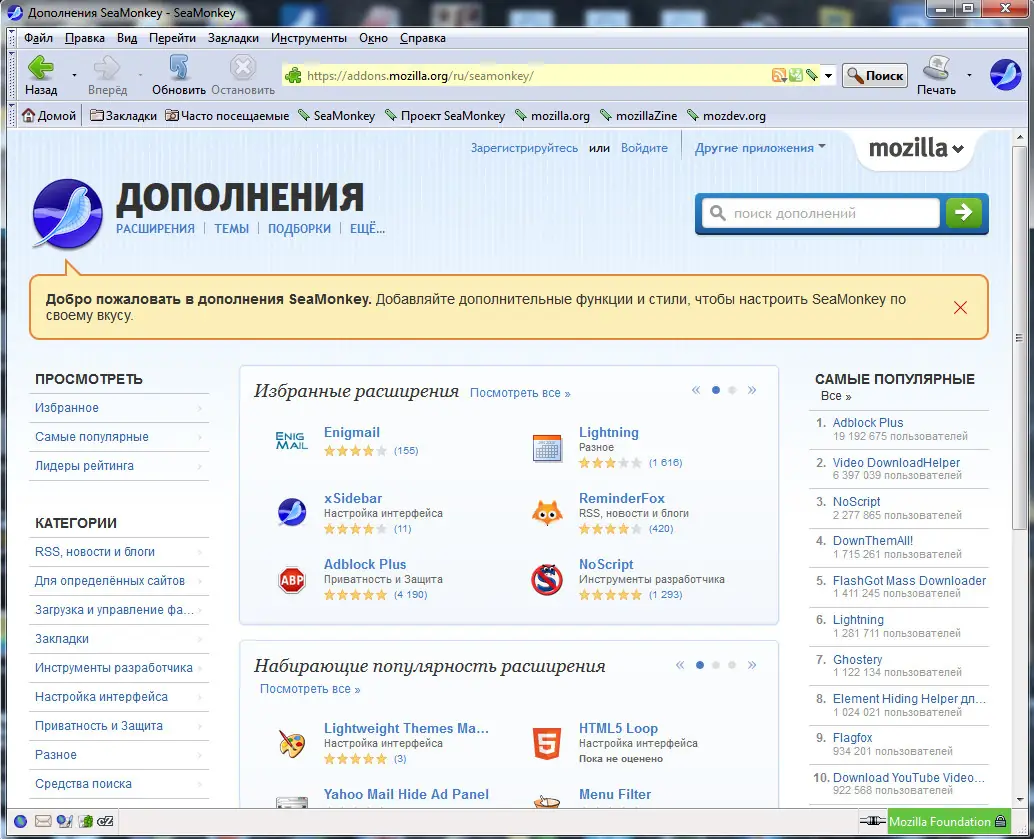The height and width of the screenshot is (839, 1034).
Task: Open the xSidebar extension icon
Action: click(x=291, y=512)
